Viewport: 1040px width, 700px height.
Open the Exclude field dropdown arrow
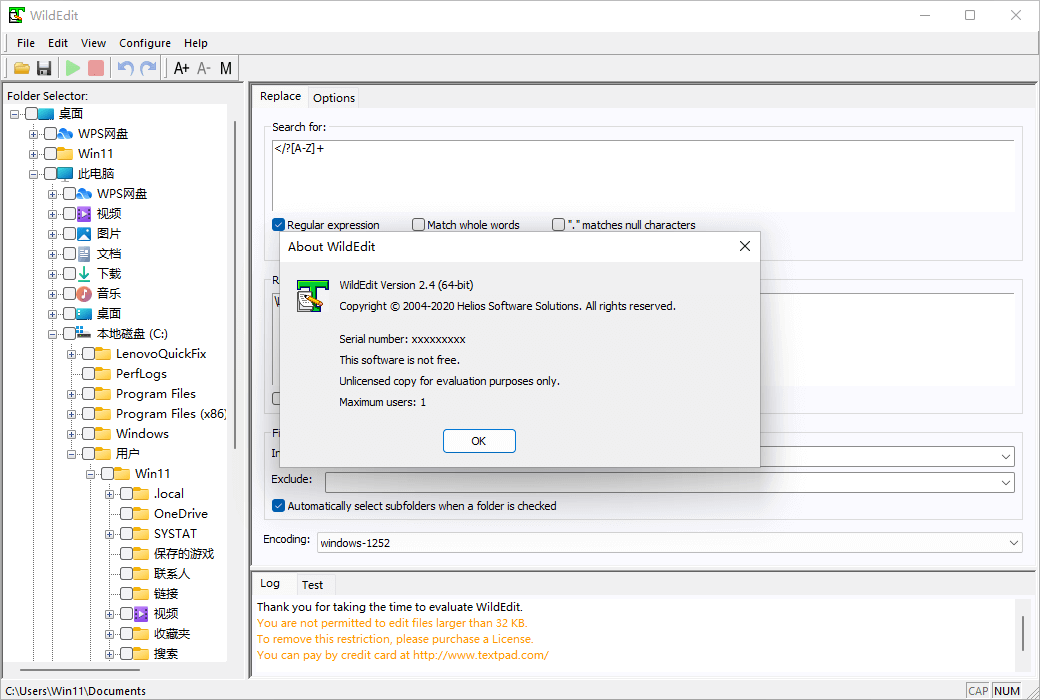click(1006, 482)
